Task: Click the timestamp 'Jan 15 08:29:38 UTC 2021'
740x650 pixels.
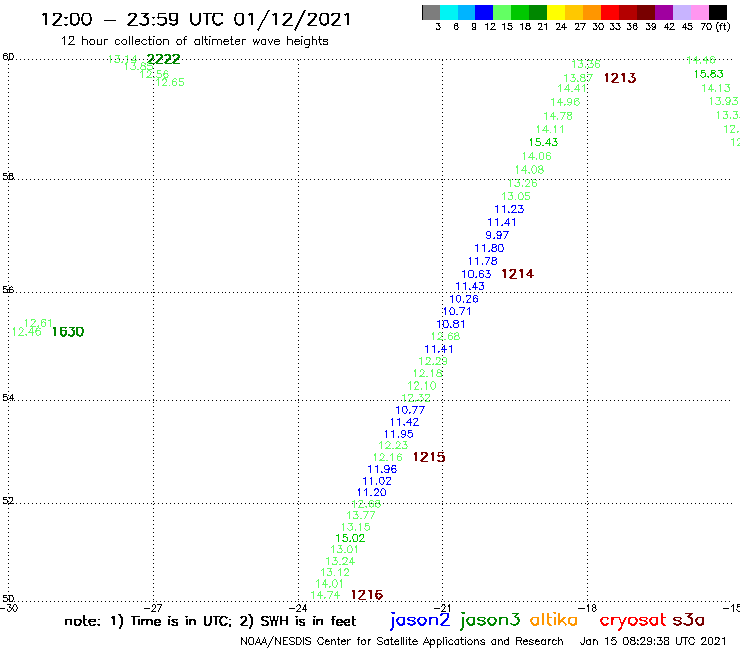Action: 653,641
